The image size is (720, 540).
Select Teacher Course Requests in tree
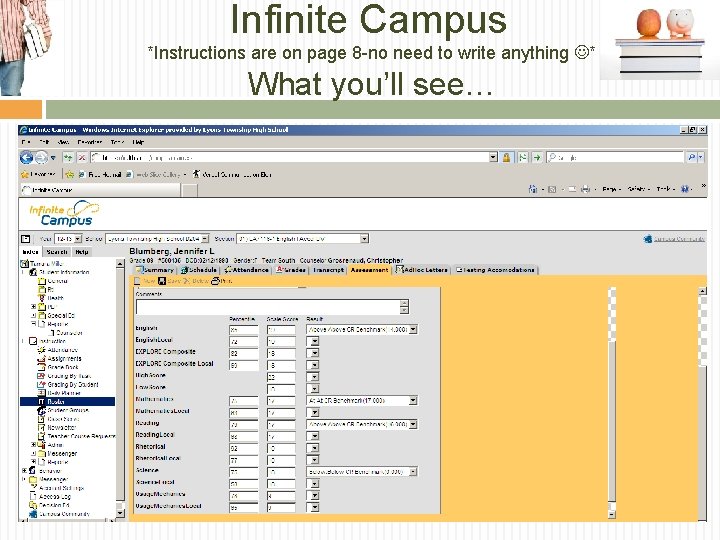point(81,436)
